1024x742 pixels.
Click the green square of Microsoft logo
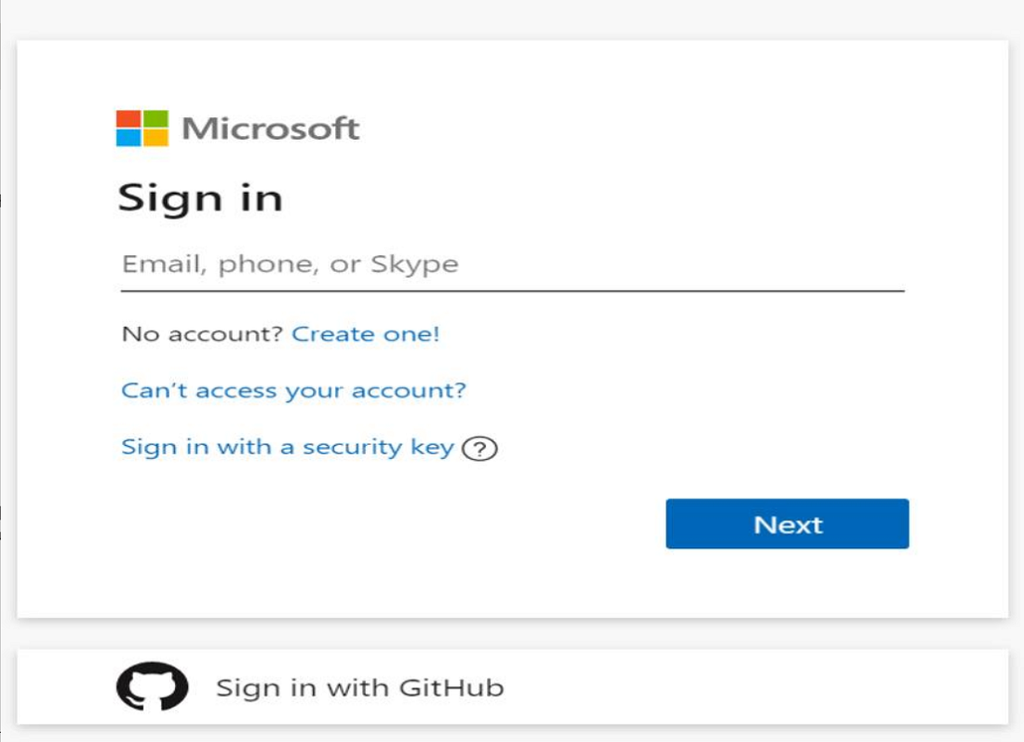(x=155, y=120)
